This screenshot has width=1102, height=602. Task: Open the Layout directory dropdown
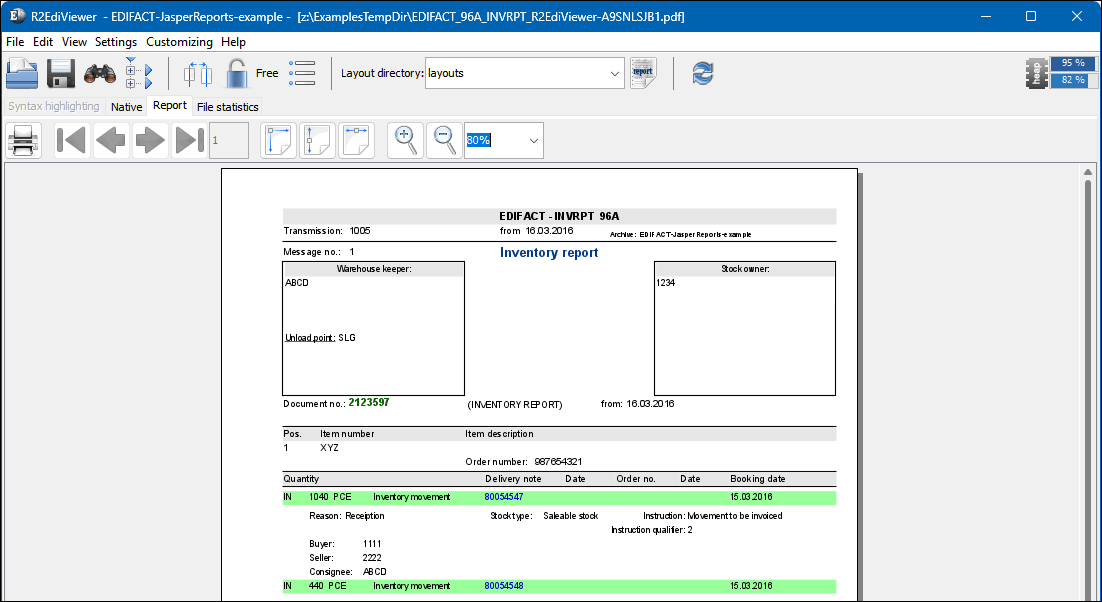(615, 73)
